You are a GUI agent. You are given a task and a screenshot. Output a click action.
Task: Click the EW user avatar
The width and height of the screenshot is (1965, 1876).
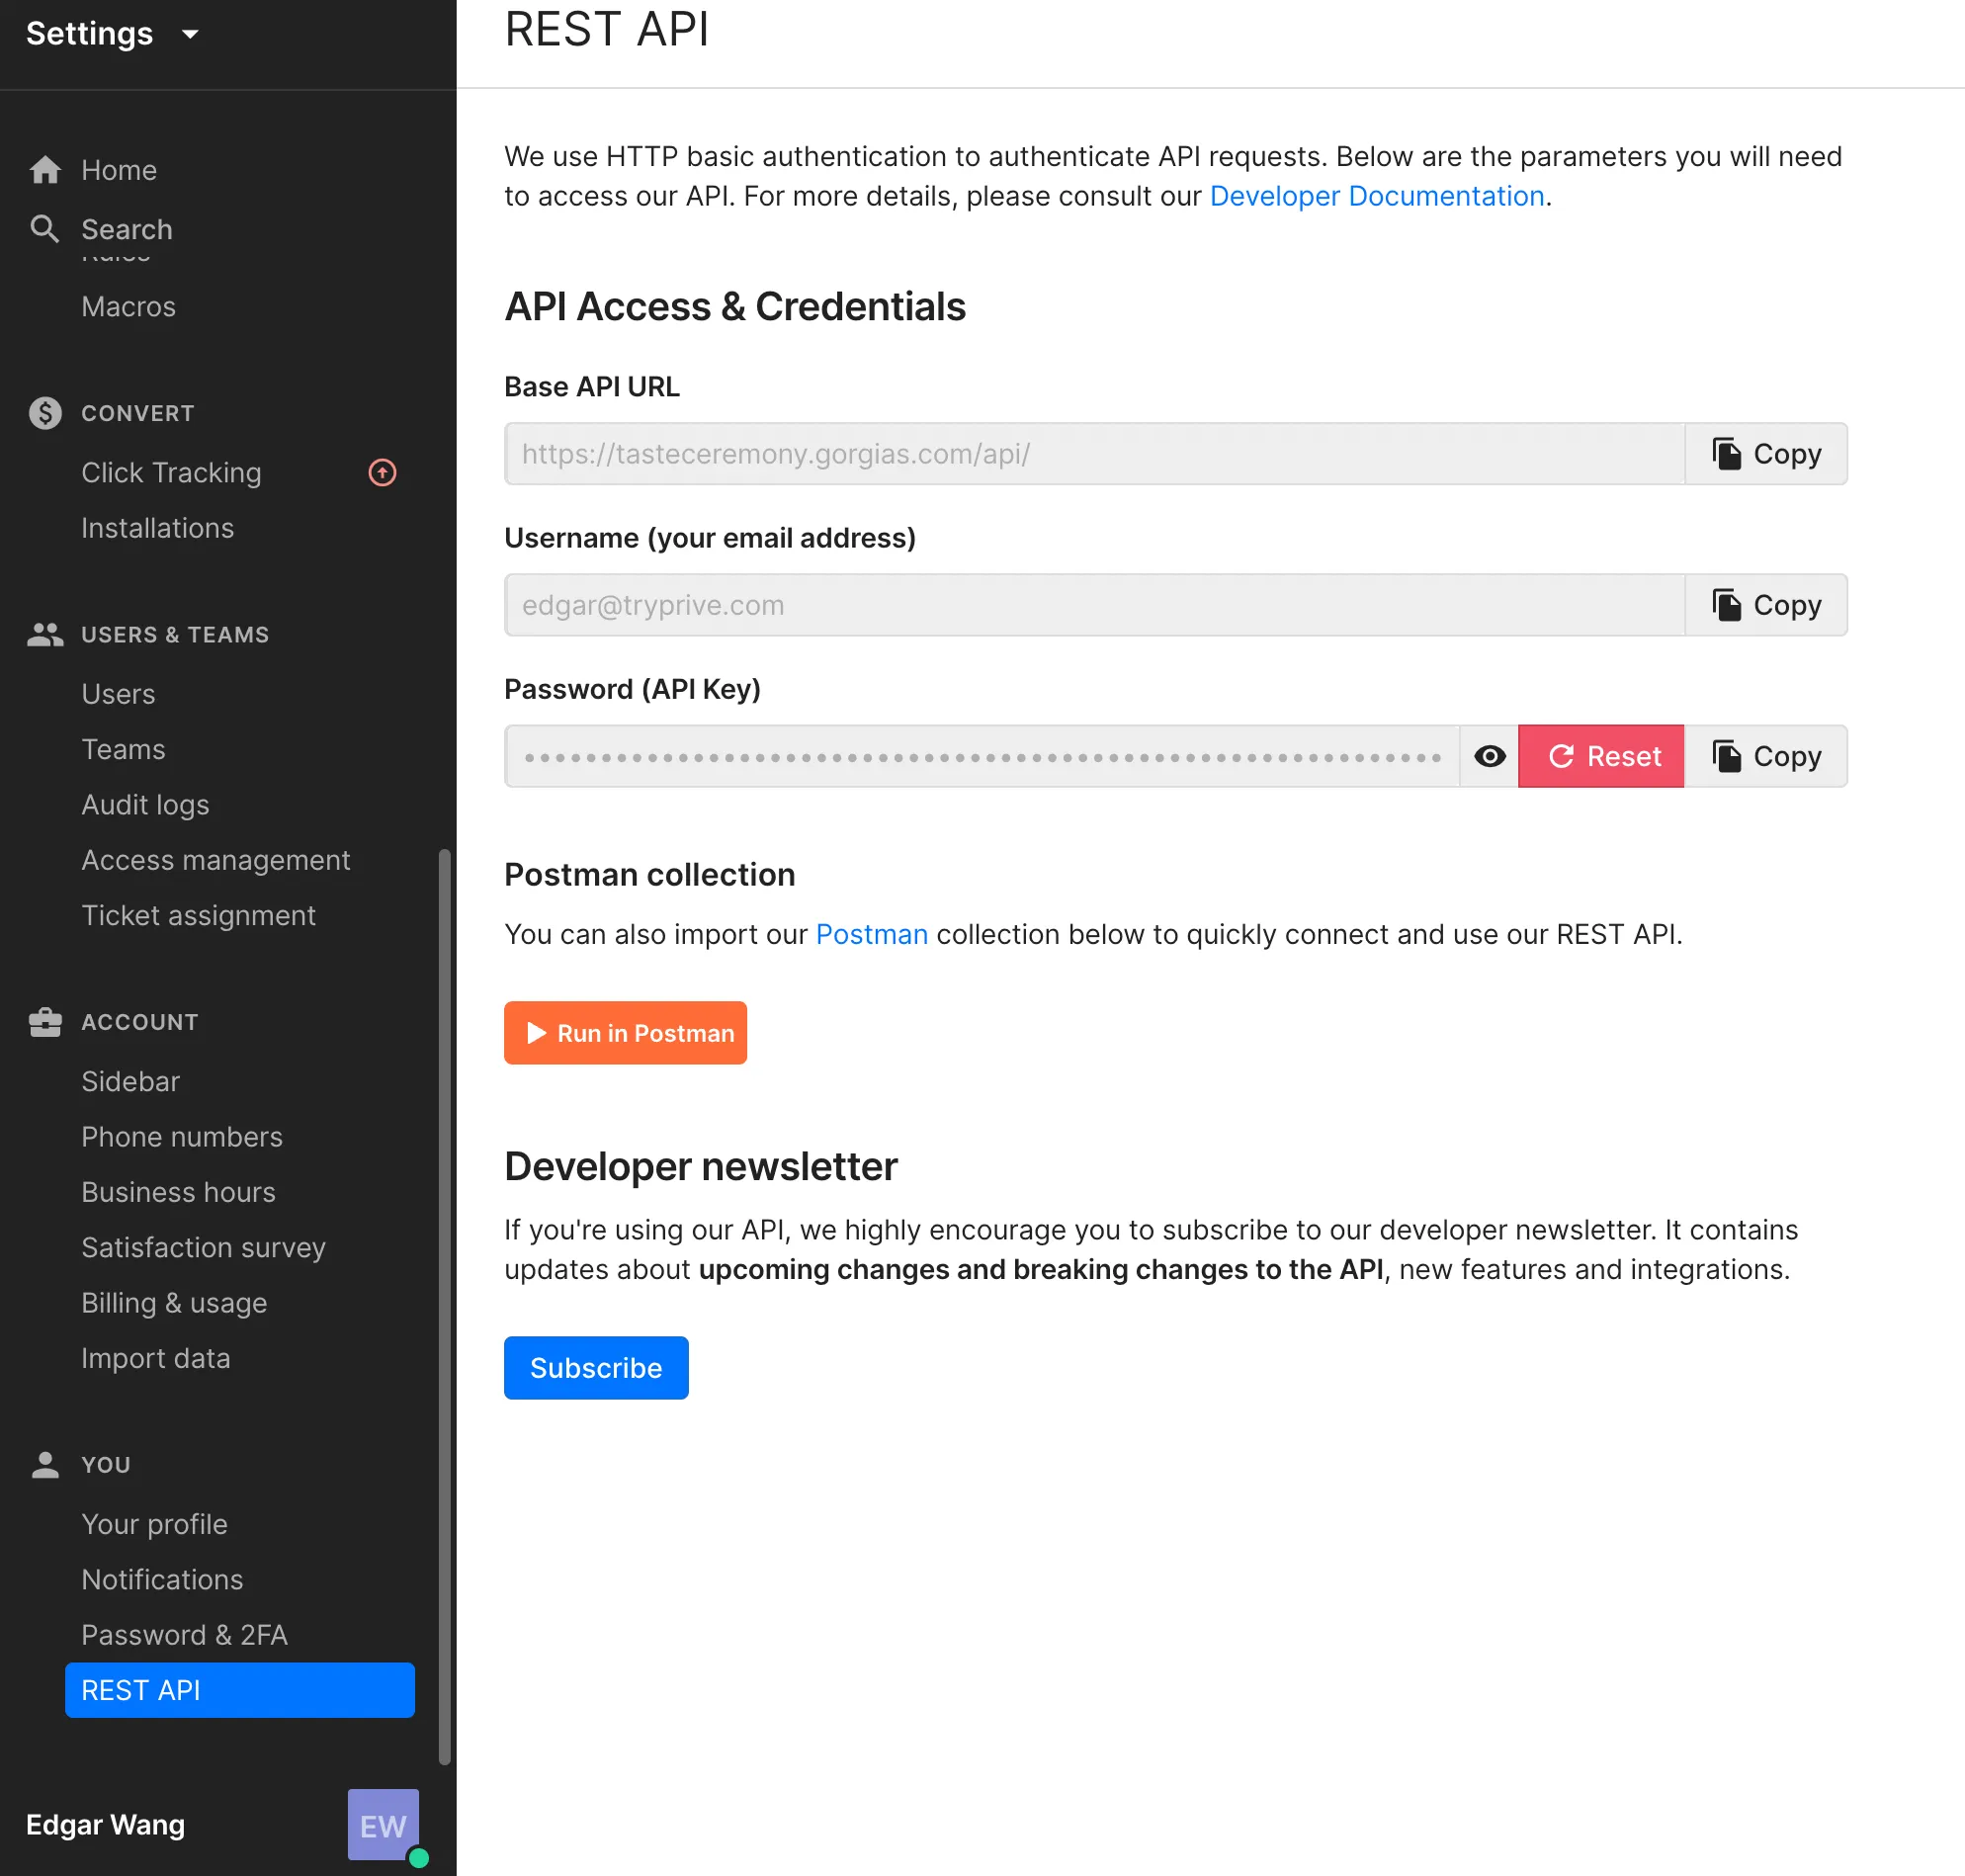click(x=383, y=1825)
